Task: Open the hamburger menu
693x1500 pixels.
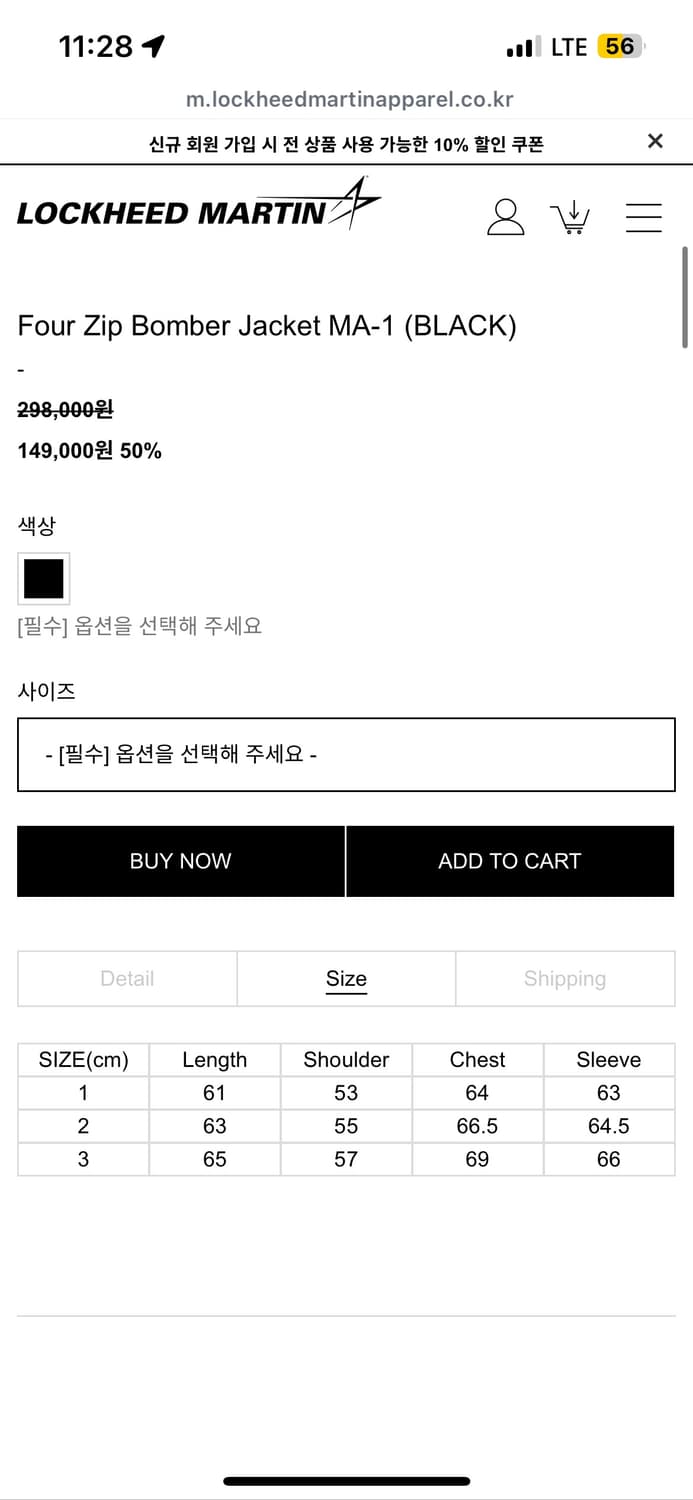Action: 643,217
